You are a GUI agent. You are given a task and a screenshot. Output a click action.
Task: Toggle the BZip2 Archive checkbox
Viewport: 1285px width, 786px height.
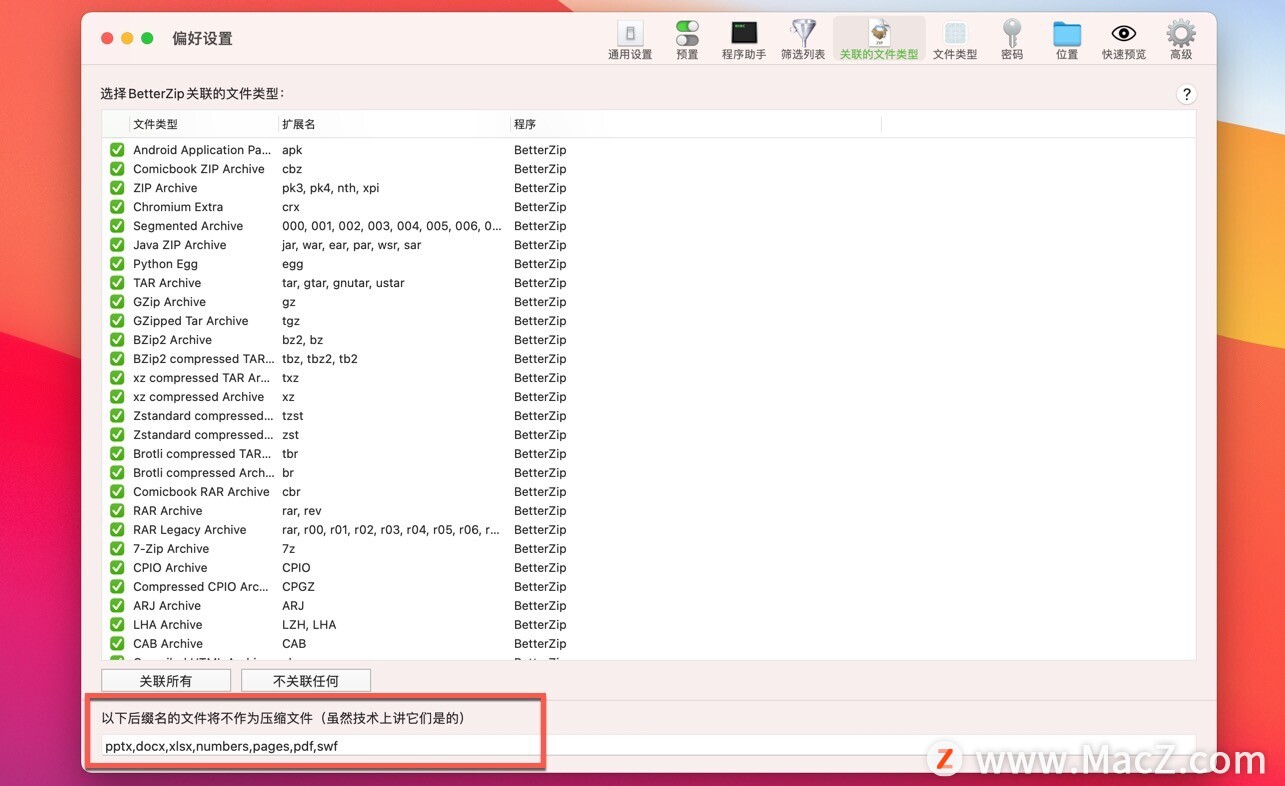pos(117,340)
